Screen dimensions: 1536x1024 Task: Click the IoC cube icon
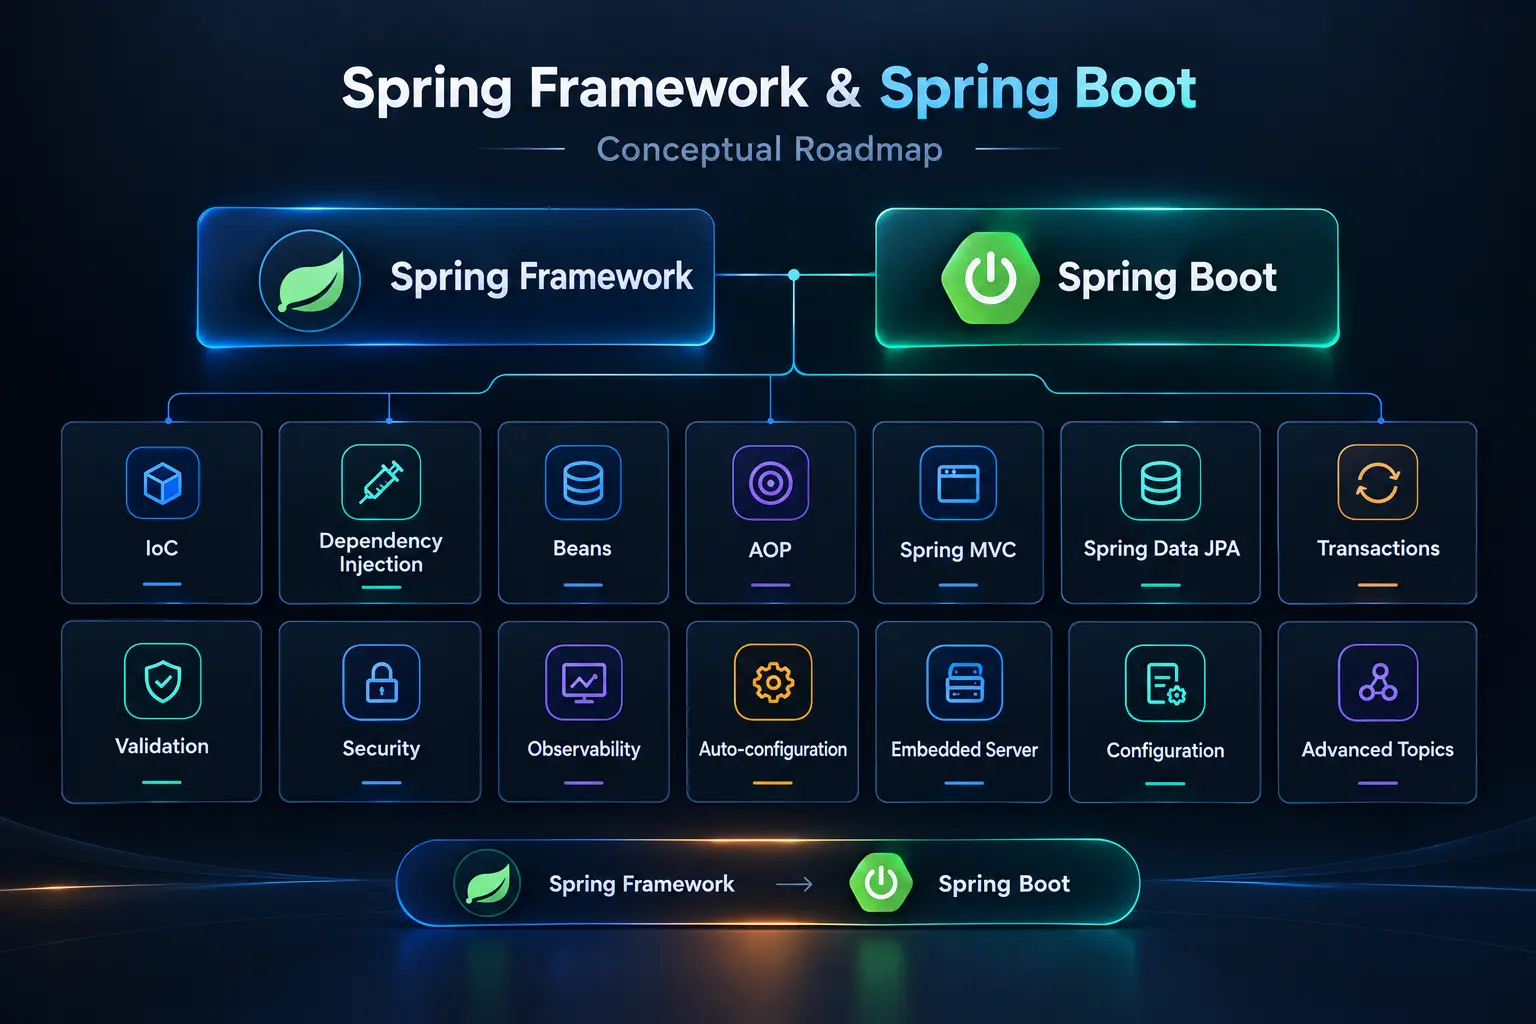(162, 483)
